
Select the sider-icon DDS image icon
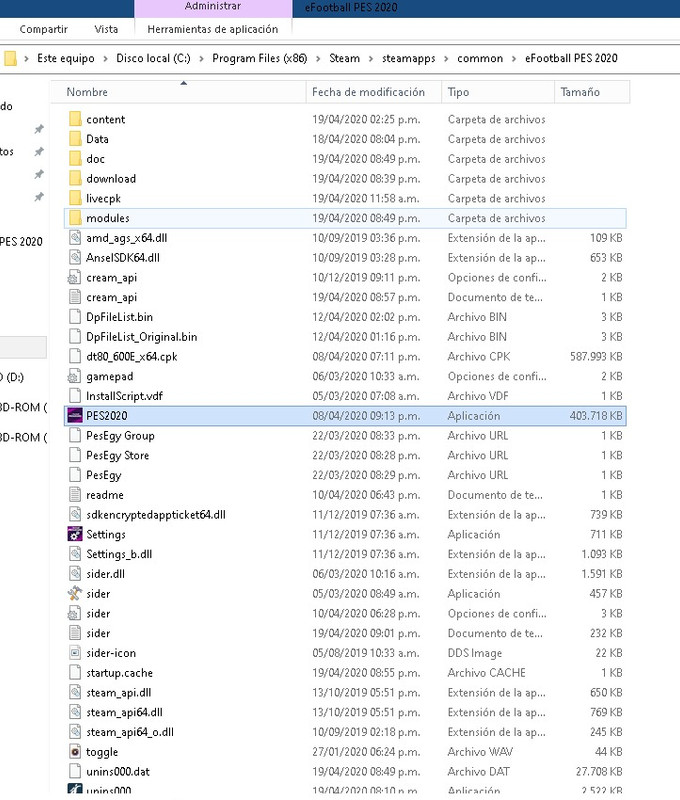click(x=75, y=653)
